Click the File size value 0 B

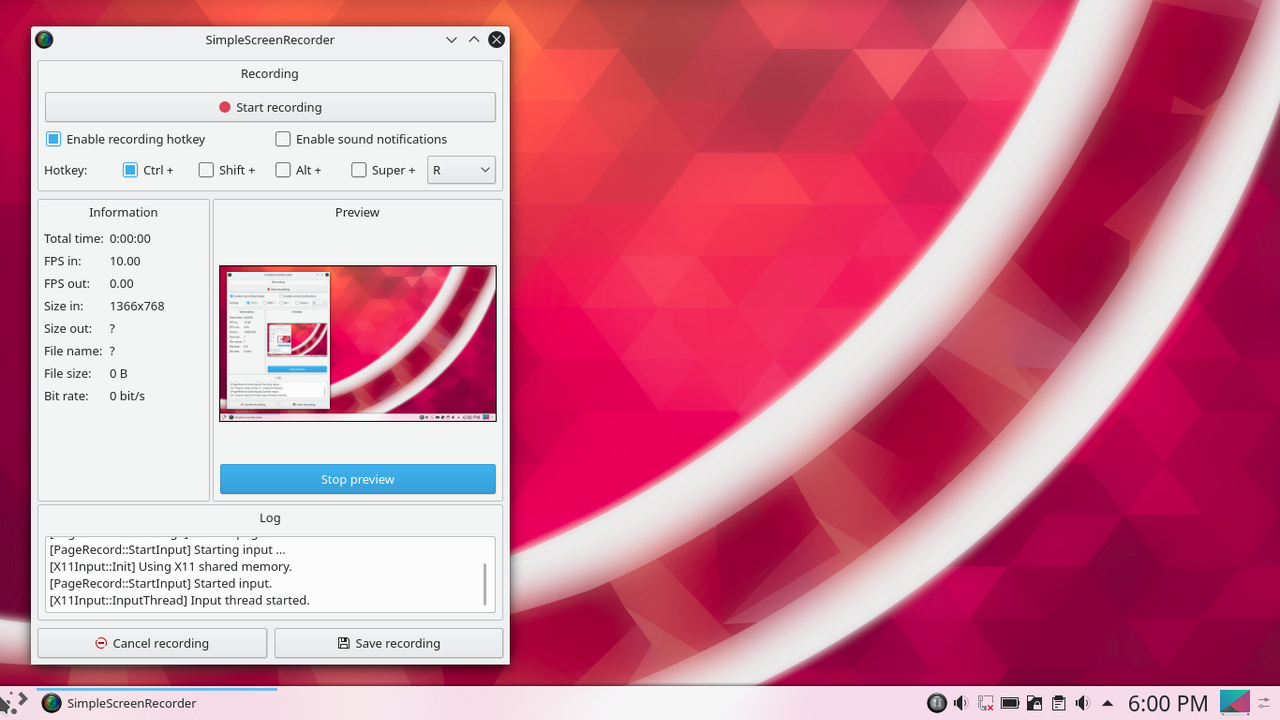coord(118,373)
